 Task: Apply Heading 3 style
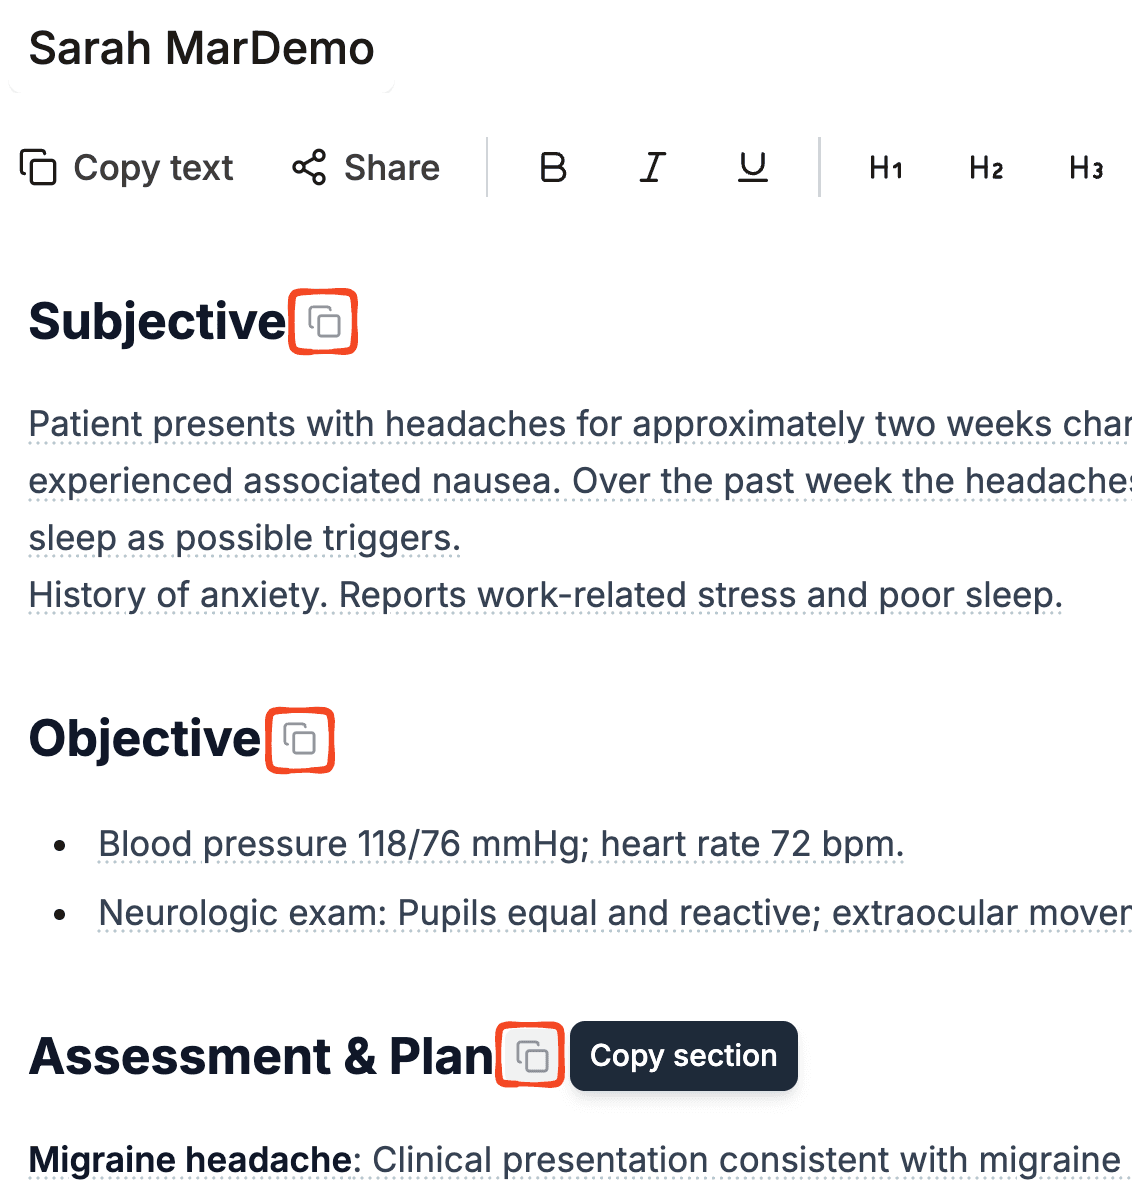point(1086,168)
